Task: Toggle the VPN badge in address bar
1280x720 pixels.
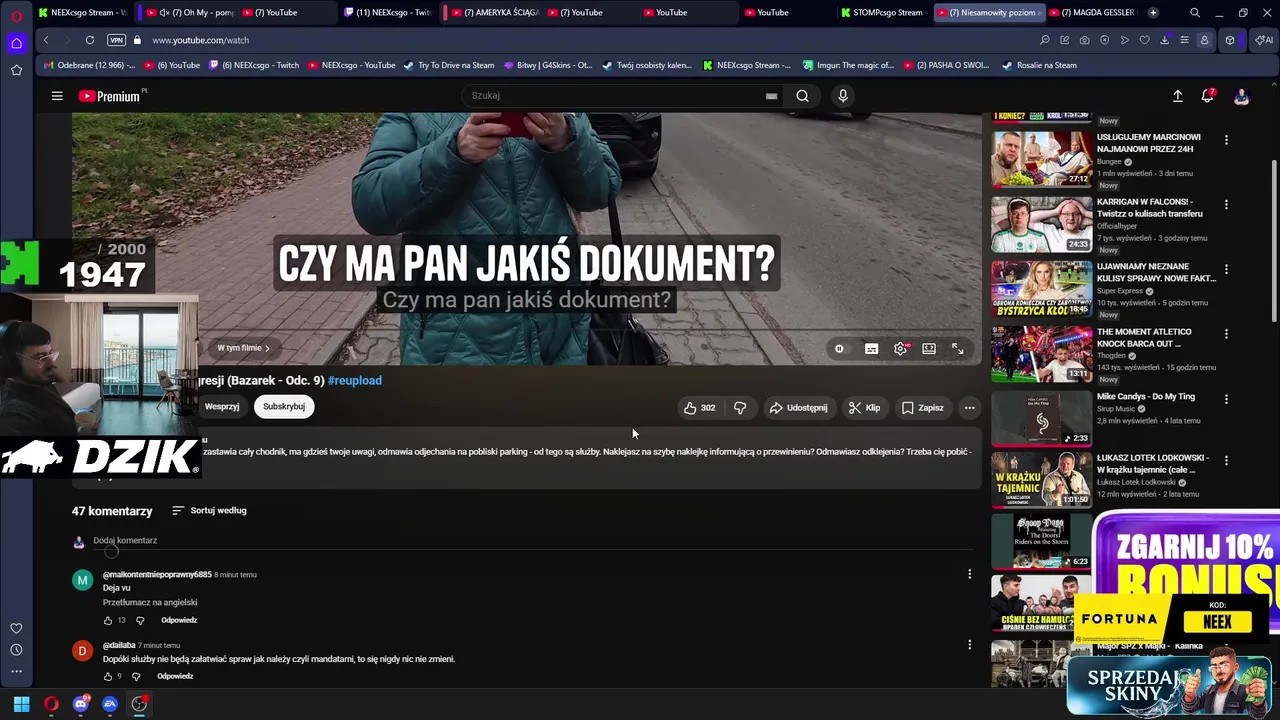Action: click(117, 40)
